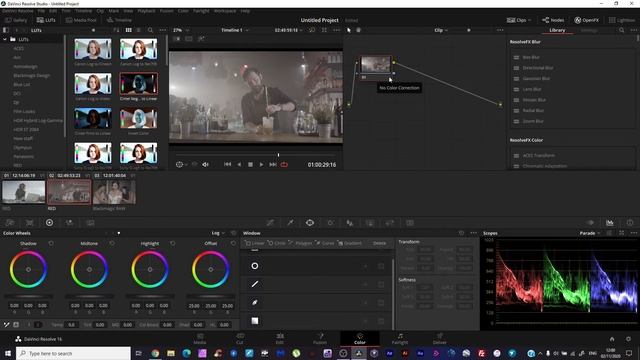Screen dimensions: 640x360
Task: Show the Timeline panel from top toolbar
Action: [119, 20]
